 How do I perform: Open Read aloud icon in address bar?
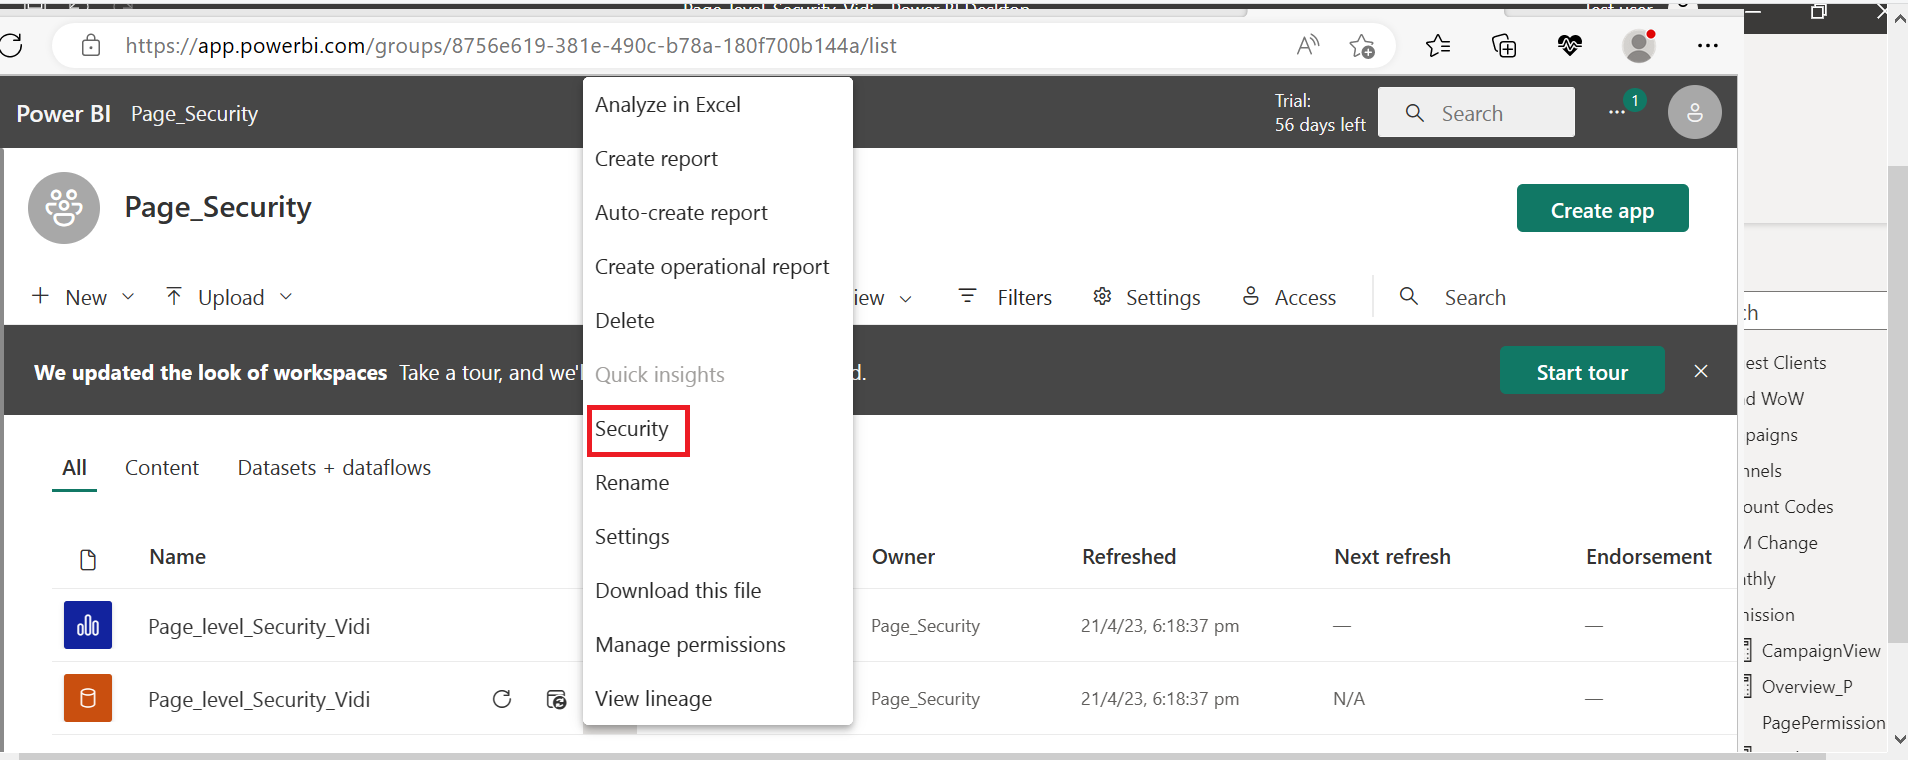(x=1308, y=45)
